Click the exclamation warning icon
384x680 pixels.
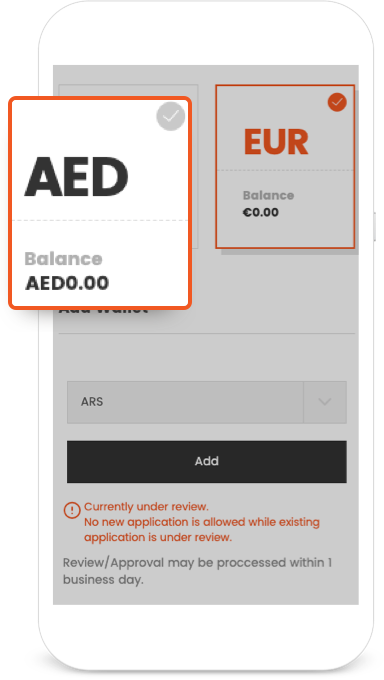coord(72,510)
